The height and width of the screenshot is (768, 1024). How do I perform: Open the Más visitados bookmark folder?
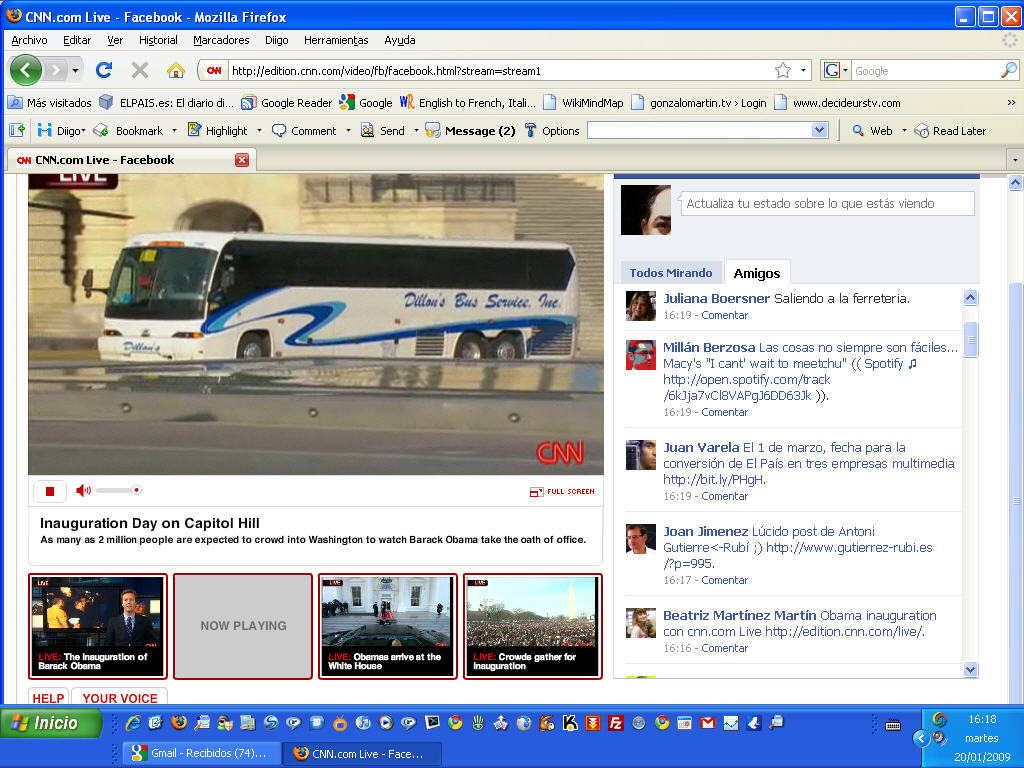(x=51, y=103)
